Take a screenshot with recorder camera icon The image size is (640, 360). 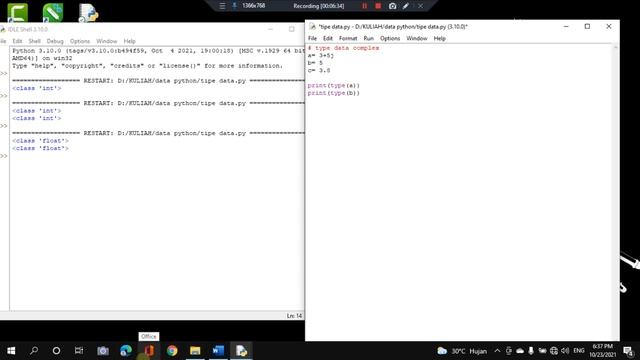coord(392,6)
